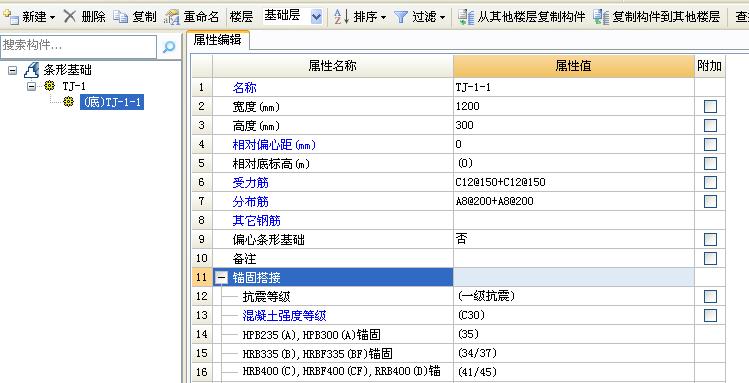Click the gear icon beside (底)TJ-1-1

point(69,102)
